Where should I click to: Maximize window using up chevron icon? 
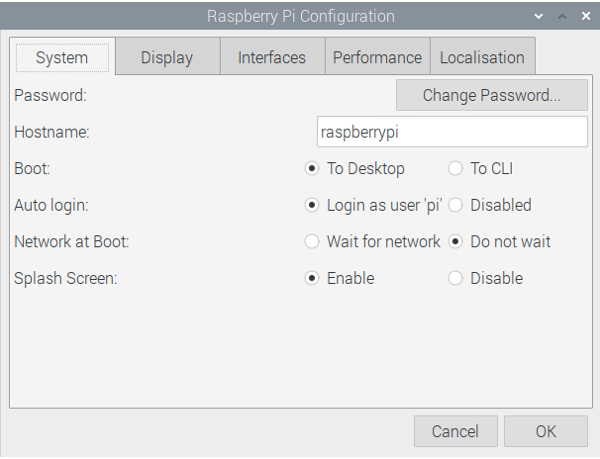click(562, 16)
